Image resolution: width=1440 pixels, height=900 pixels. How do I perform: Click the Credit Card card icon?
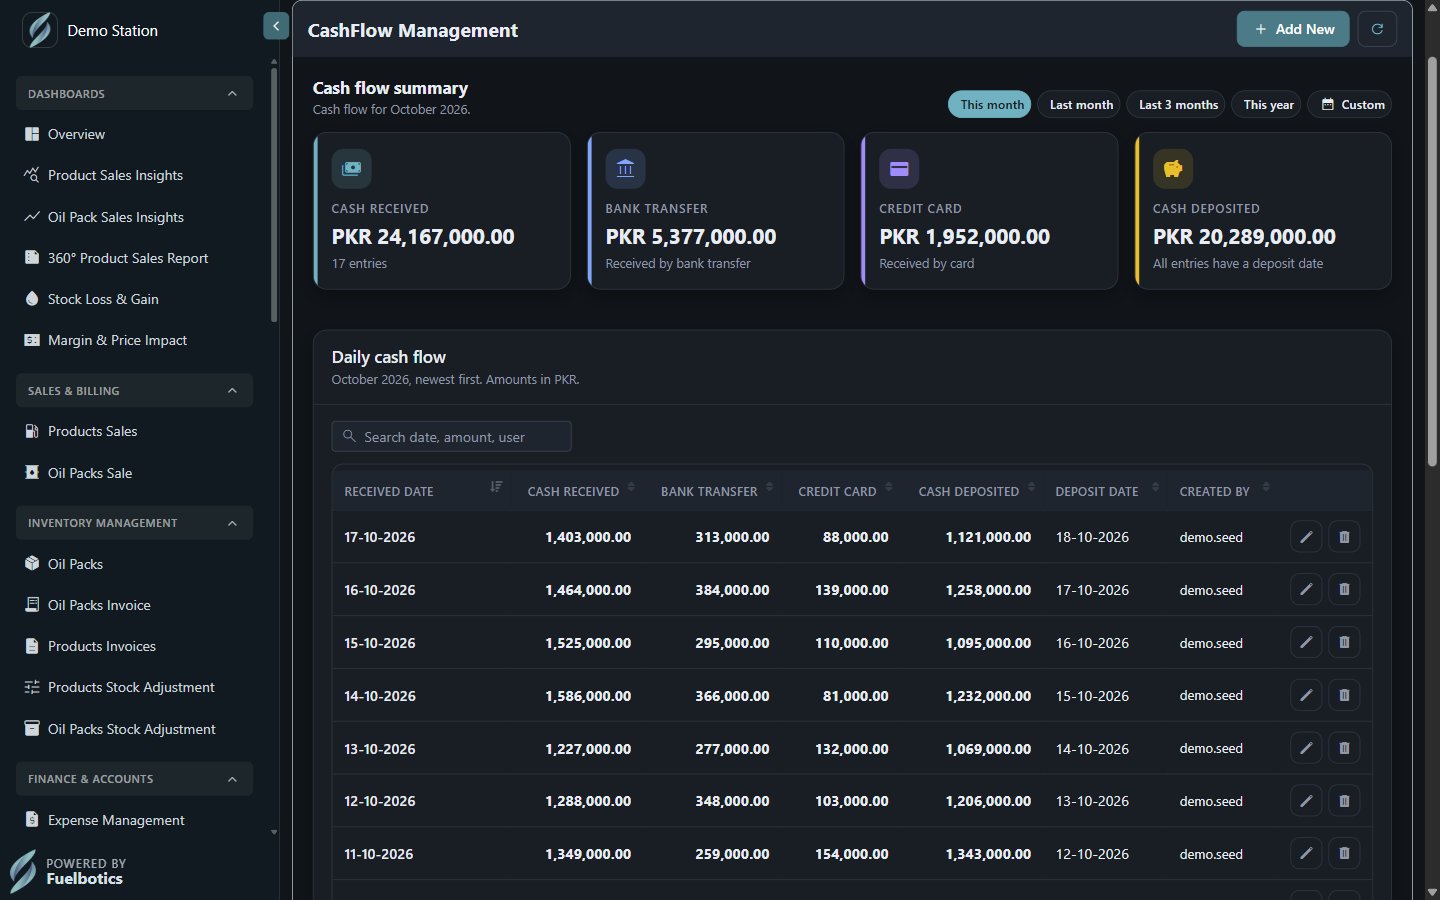pos(899,169)
